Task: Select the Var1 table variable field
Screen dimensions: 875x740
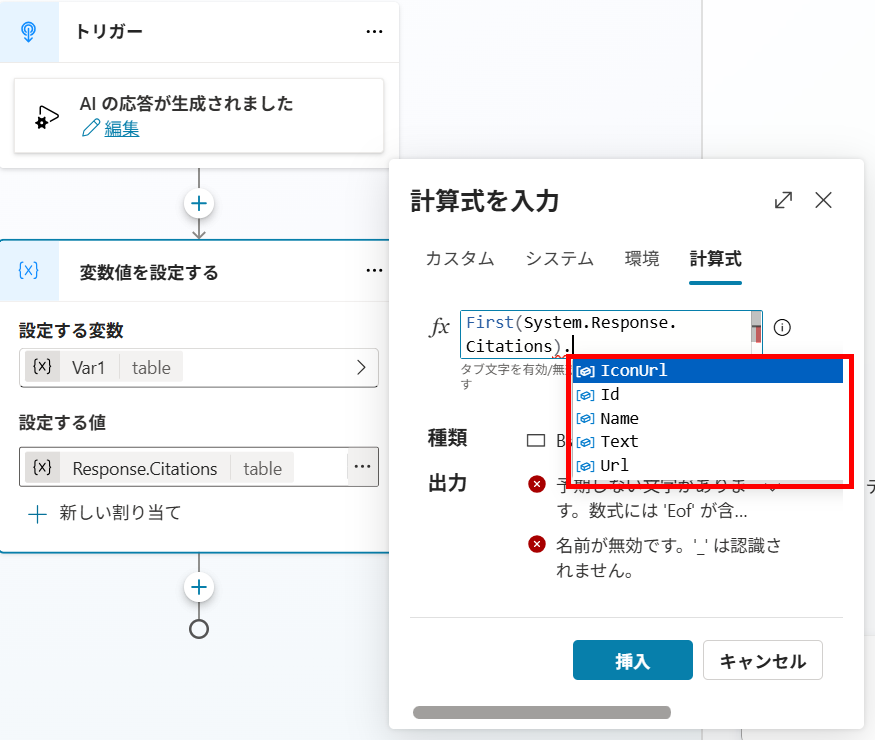Action: pyautogui.click(x=199, y=367)
